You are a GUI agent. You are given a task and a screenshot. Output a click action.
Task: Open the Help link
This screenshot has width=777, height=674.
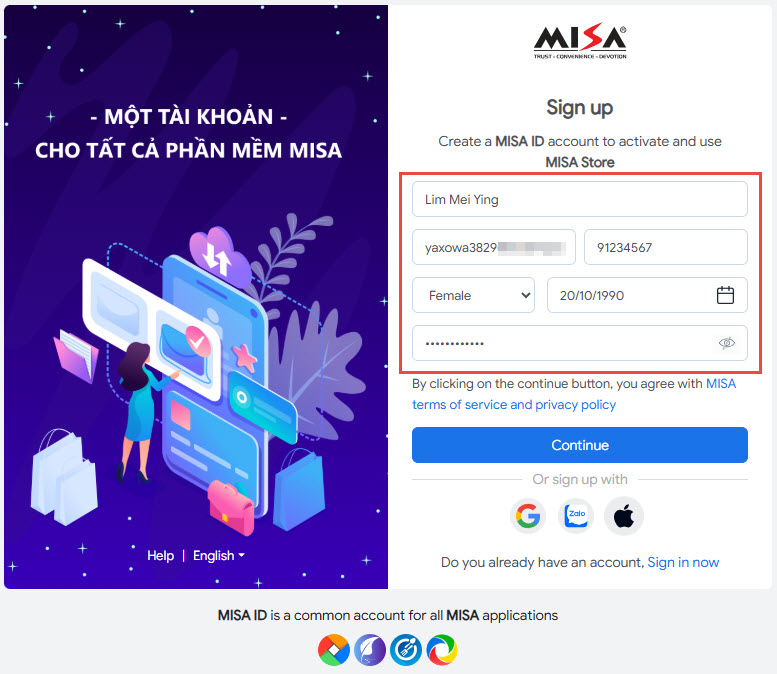coord(161,556)
